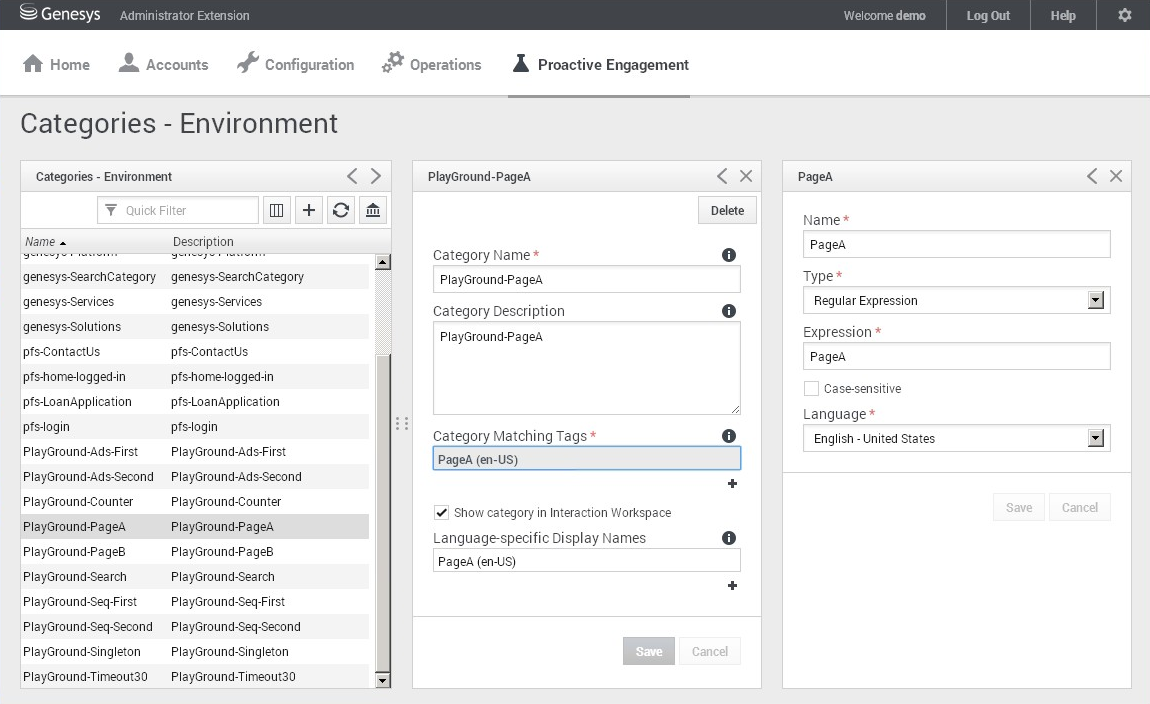Click the category list scrollbar down arrow
The height and width of the screenshot is (704, 1150).
[x=382, y=680]
